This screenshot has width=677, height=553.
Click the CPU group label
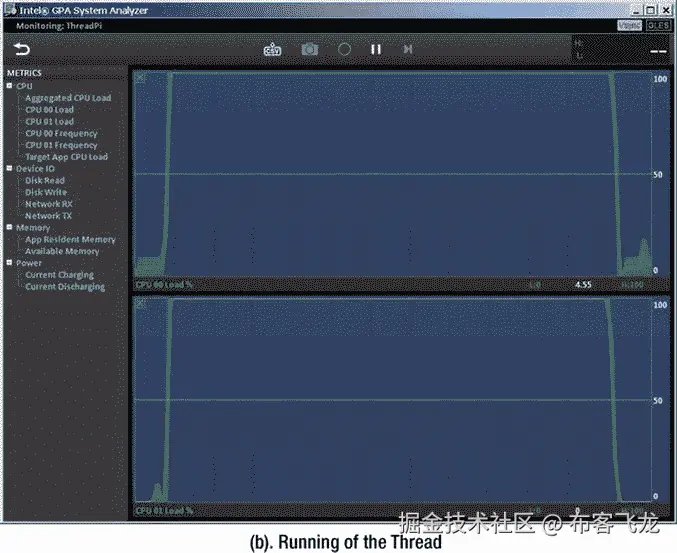(24, 86)
